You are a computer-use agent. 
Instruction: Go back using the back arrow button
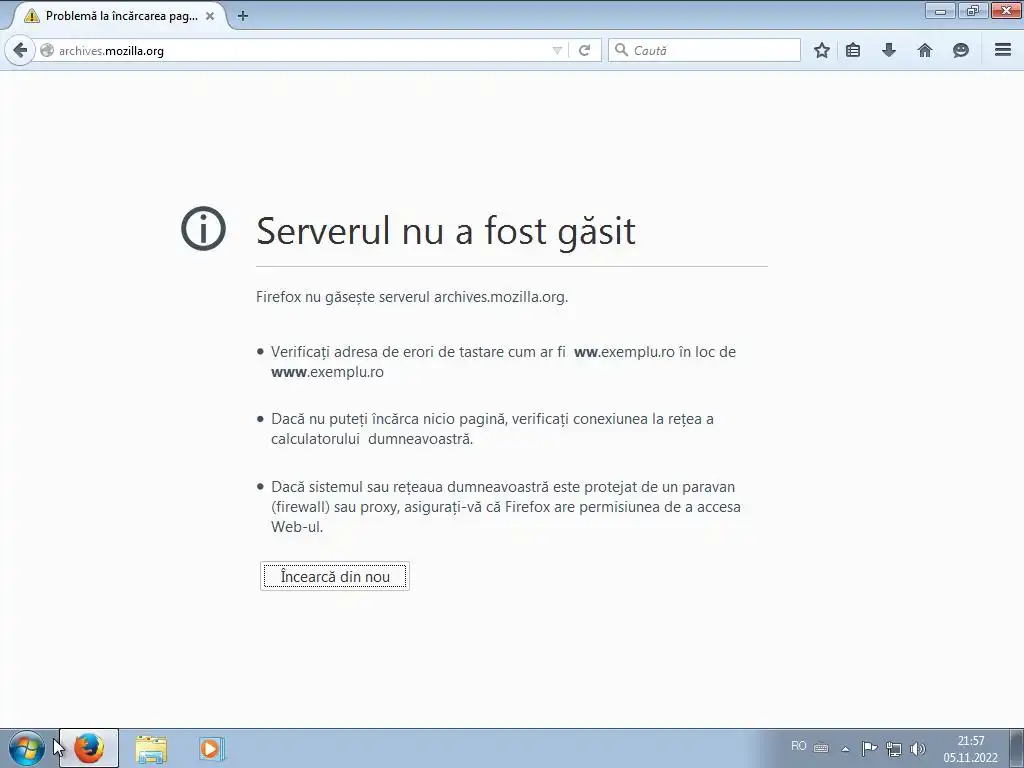(x=20, y=50)
